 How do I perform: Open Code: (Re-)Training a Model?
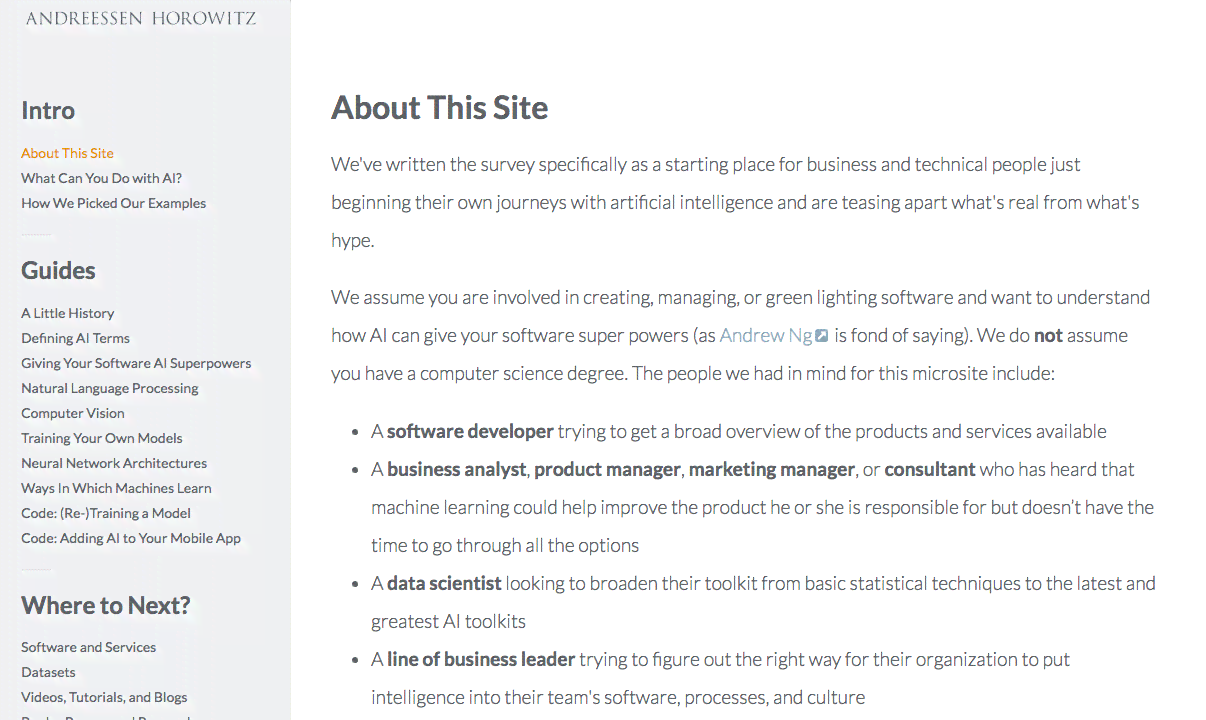(x=106, y=513)
